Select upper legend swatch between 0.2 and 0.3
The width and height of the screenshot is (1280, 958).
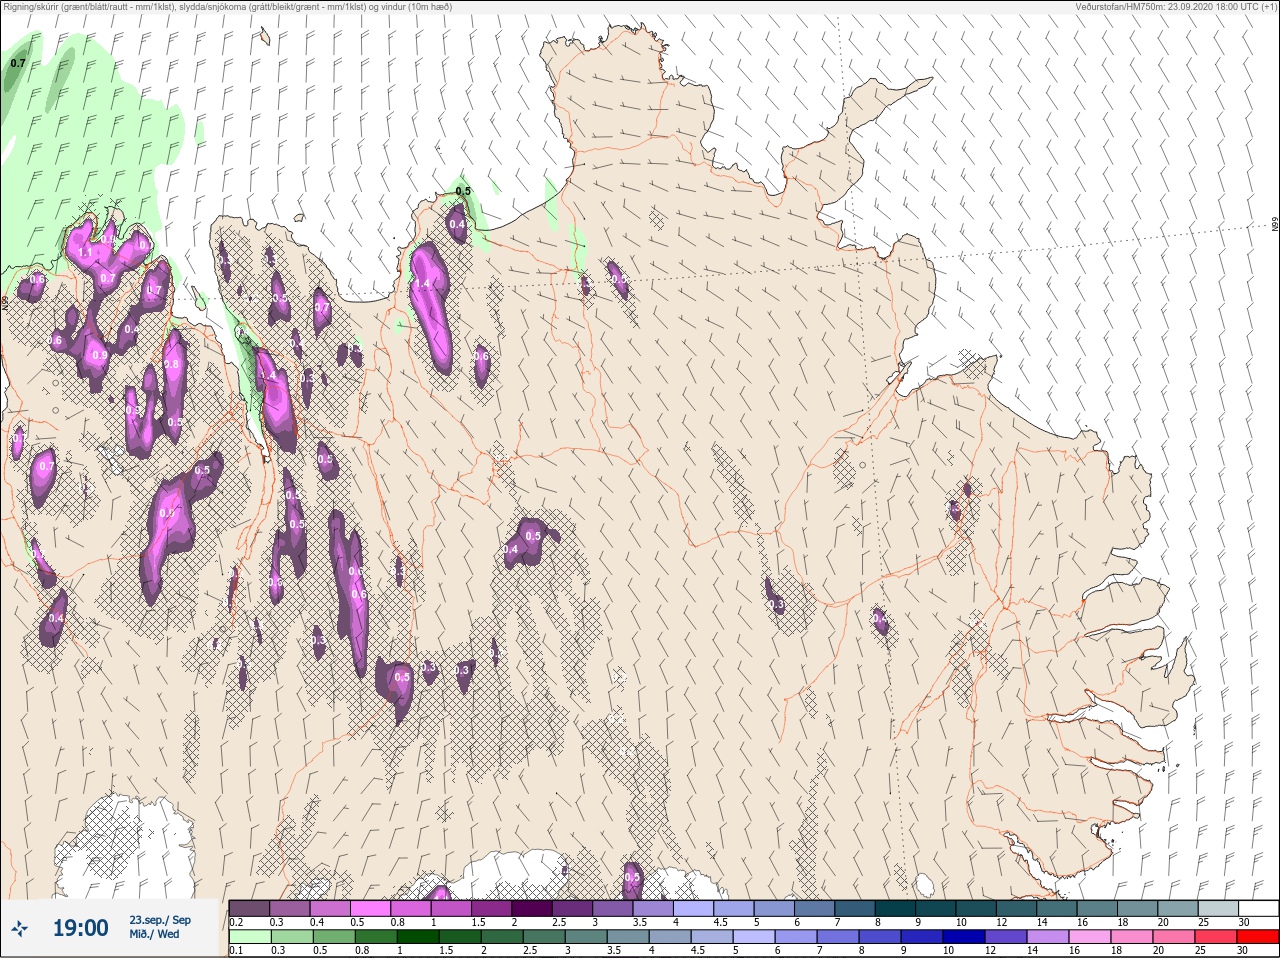point(249,908)
